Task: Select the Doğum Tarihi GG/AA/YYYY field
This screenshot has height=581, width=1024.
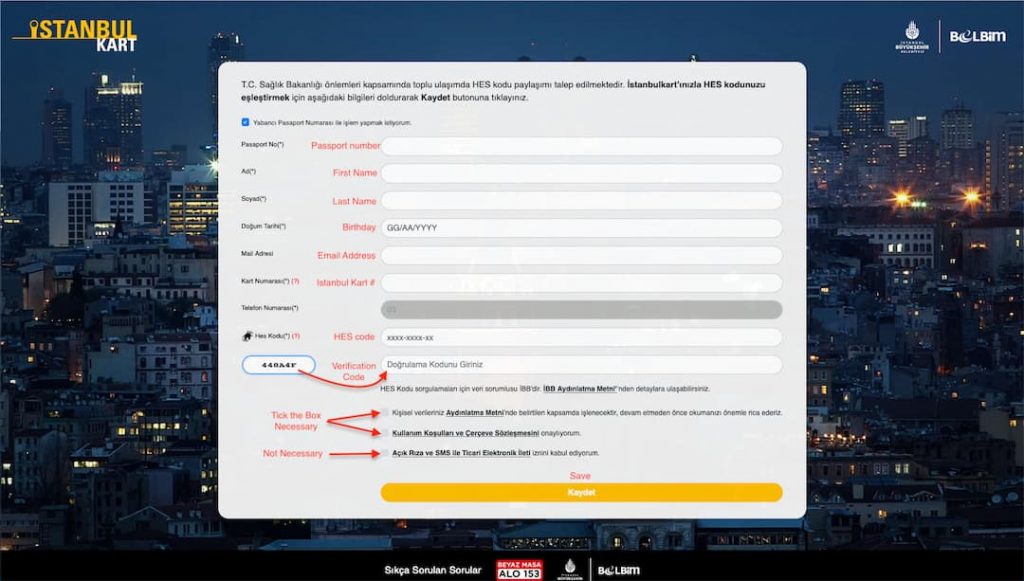Action: pos(581,228)
